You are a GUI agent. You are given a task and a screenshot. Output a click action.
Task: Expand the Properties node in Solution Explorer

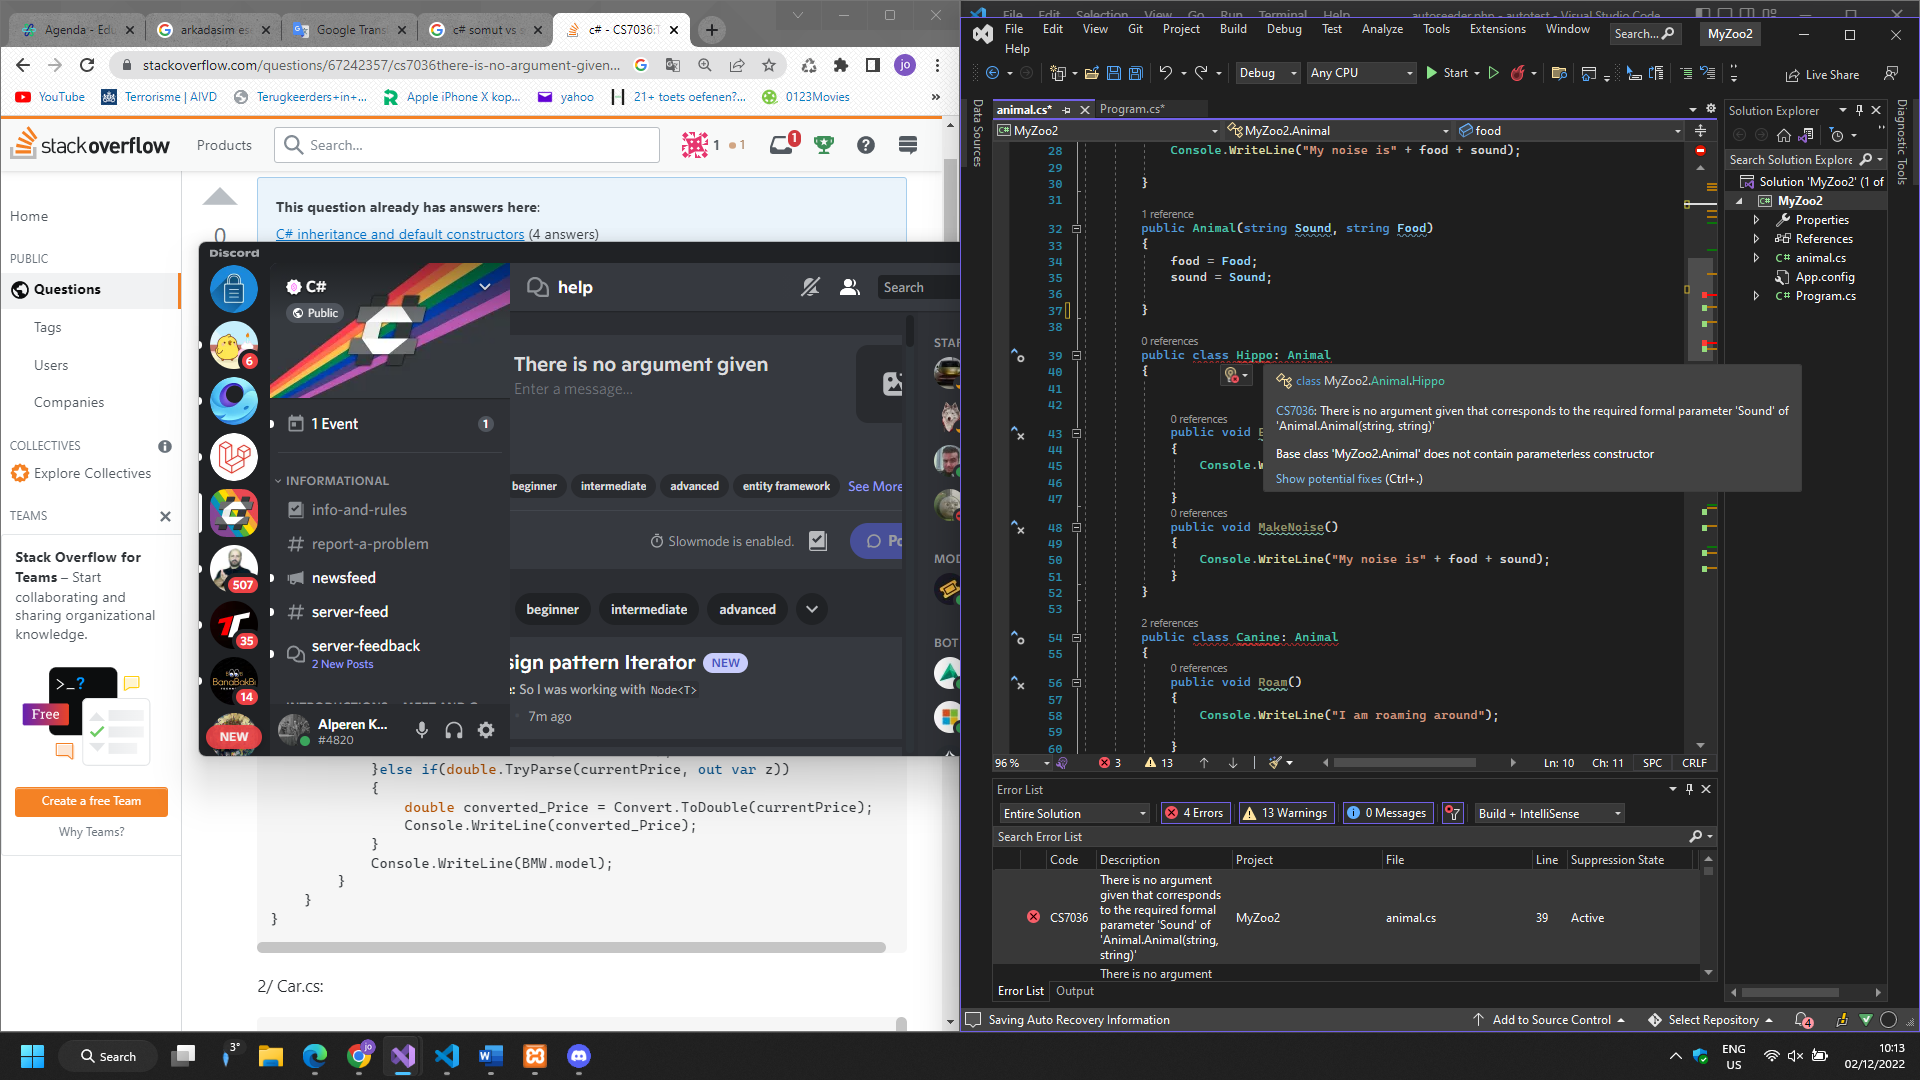(x=1757, y=220)
